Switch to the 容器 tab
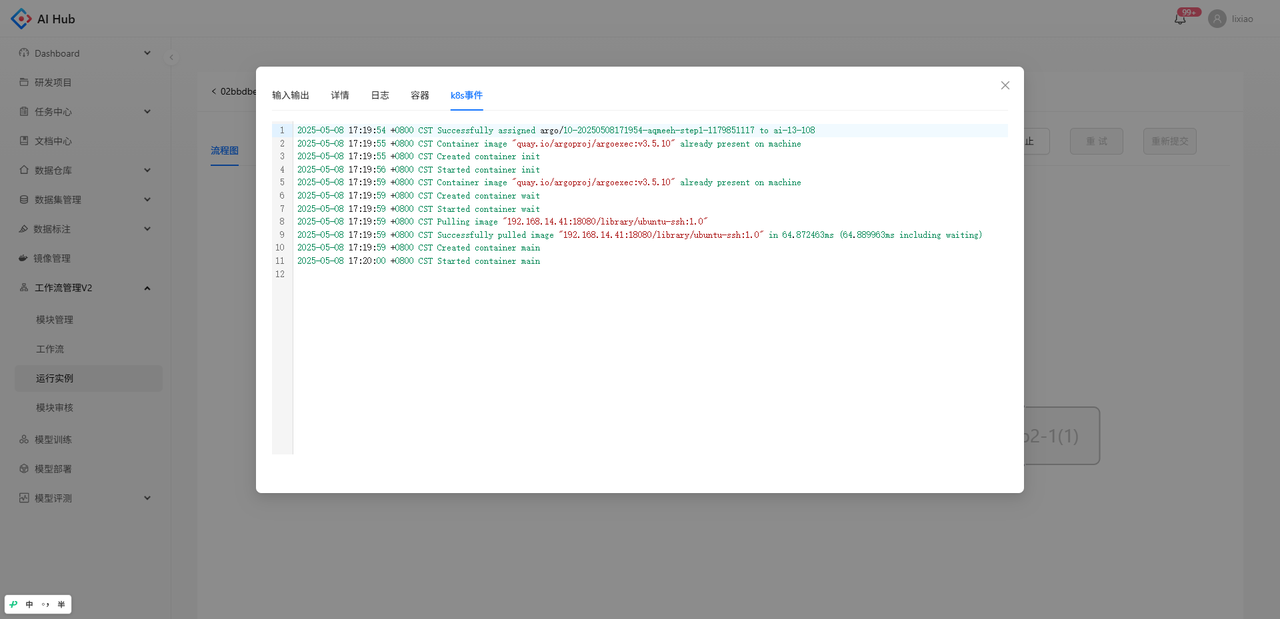Screen dimensions: 1280x619 420,95
